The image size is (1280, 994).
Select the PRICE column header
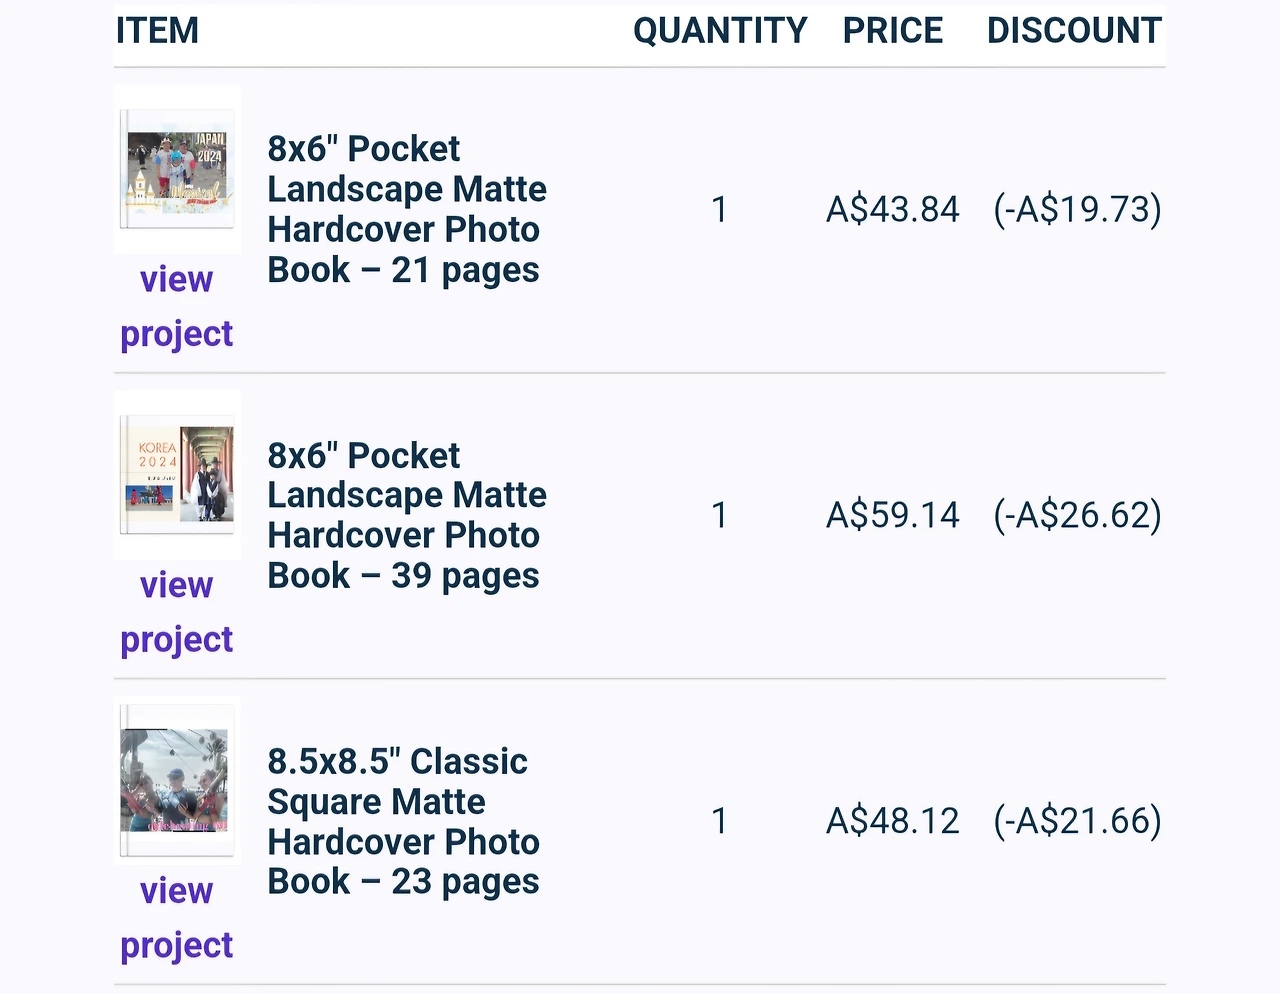[892, 31]
